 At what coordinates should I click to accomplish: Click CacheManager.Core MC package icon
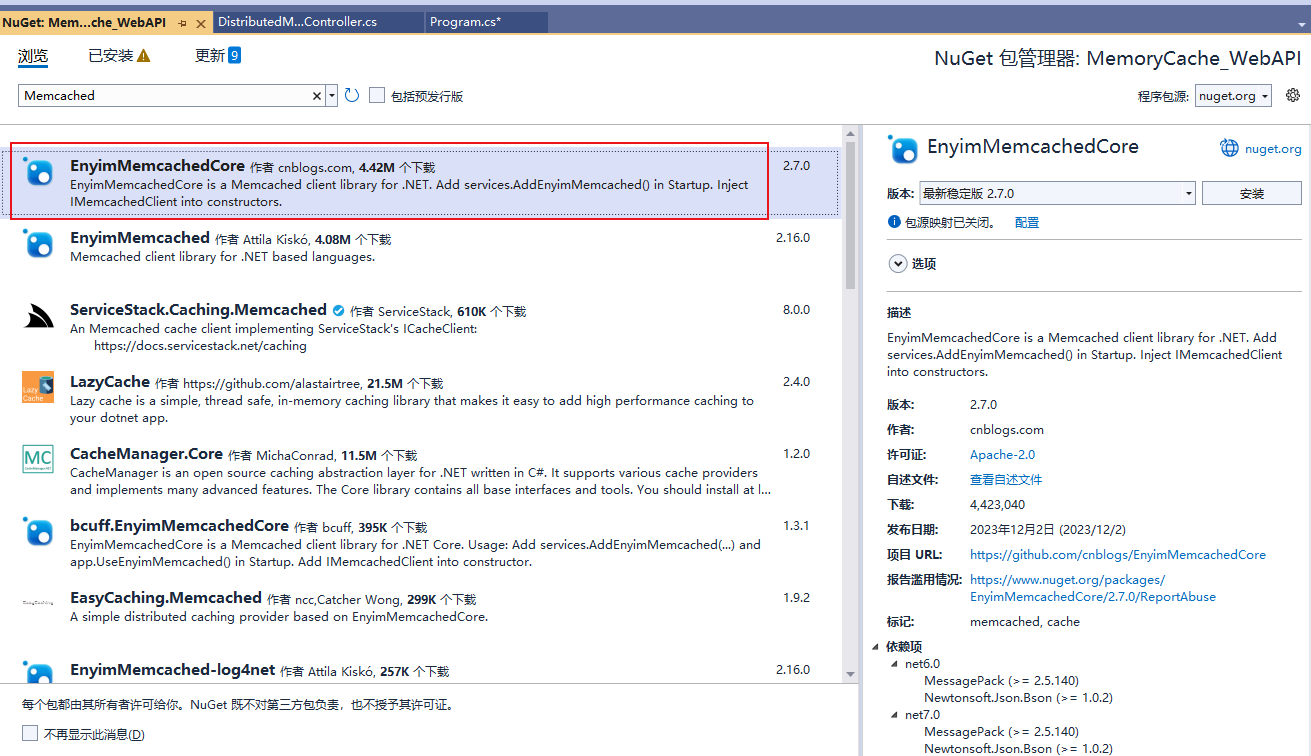(38, 460)
